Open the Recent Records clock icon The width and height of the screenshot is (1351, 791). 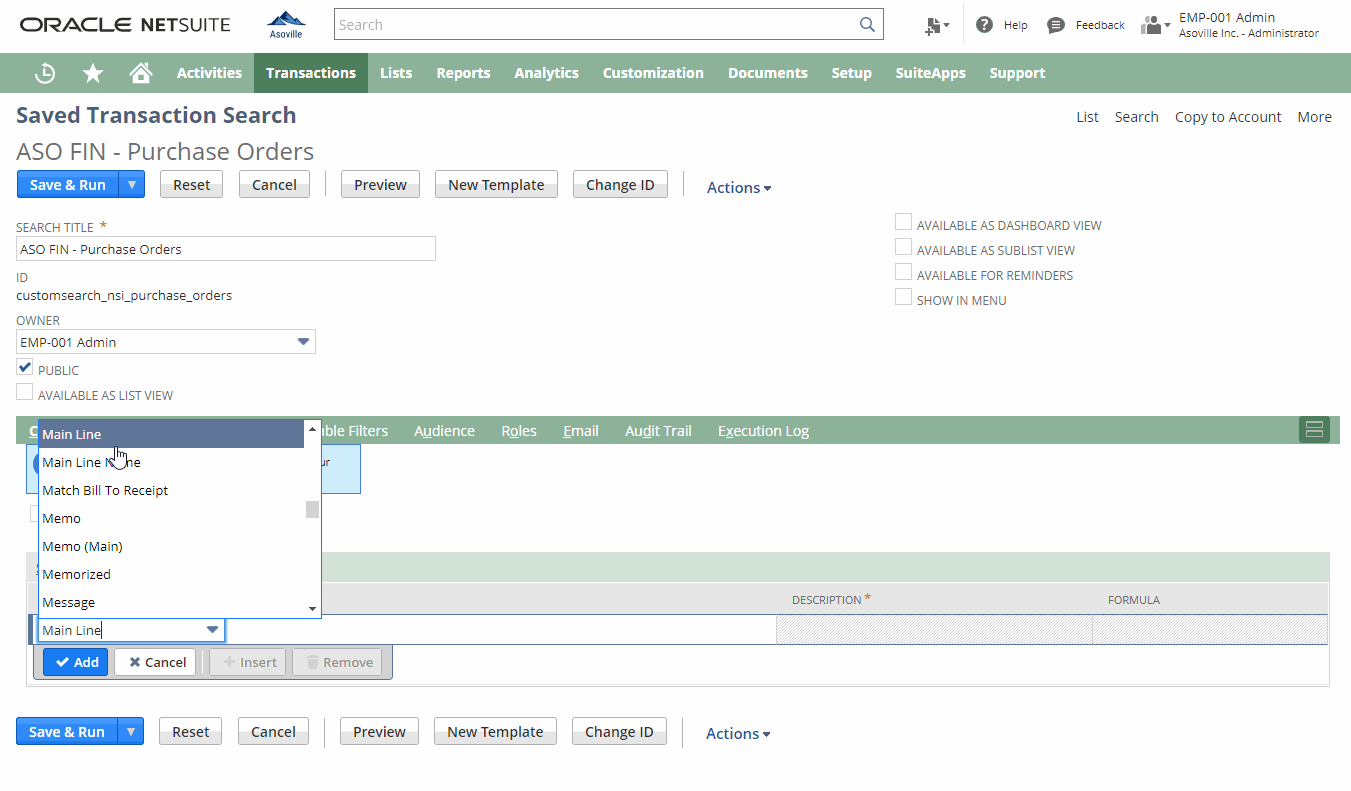(45, 73)
